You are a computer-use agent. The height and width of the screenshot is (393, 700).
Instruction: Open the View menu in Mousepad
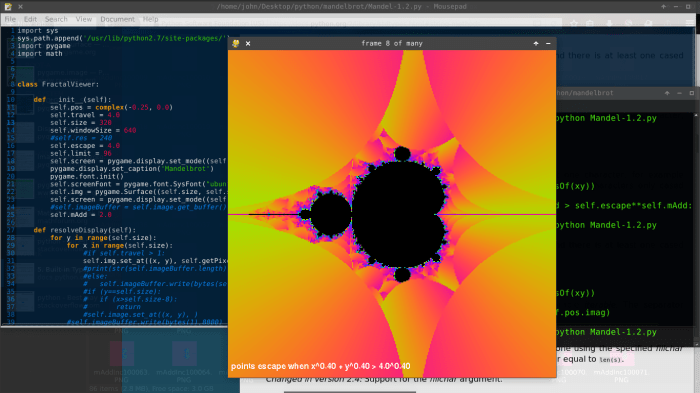pos(83,19)
